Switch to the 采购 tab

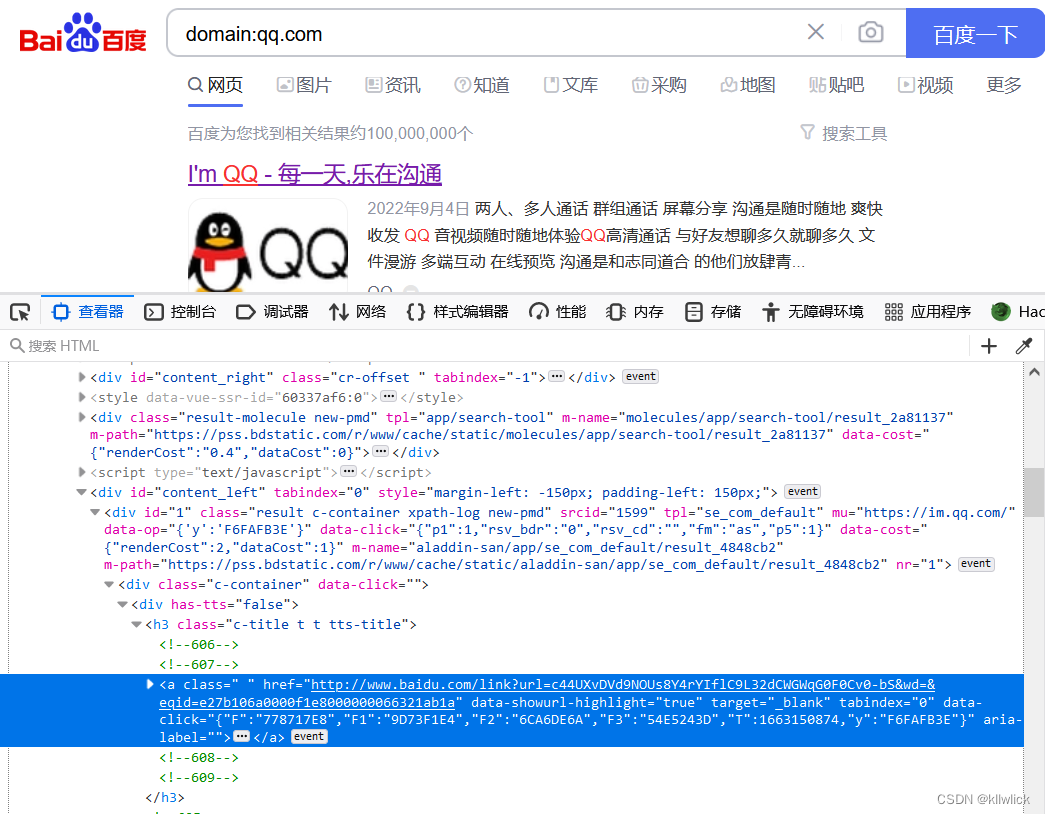pos(659,85)
